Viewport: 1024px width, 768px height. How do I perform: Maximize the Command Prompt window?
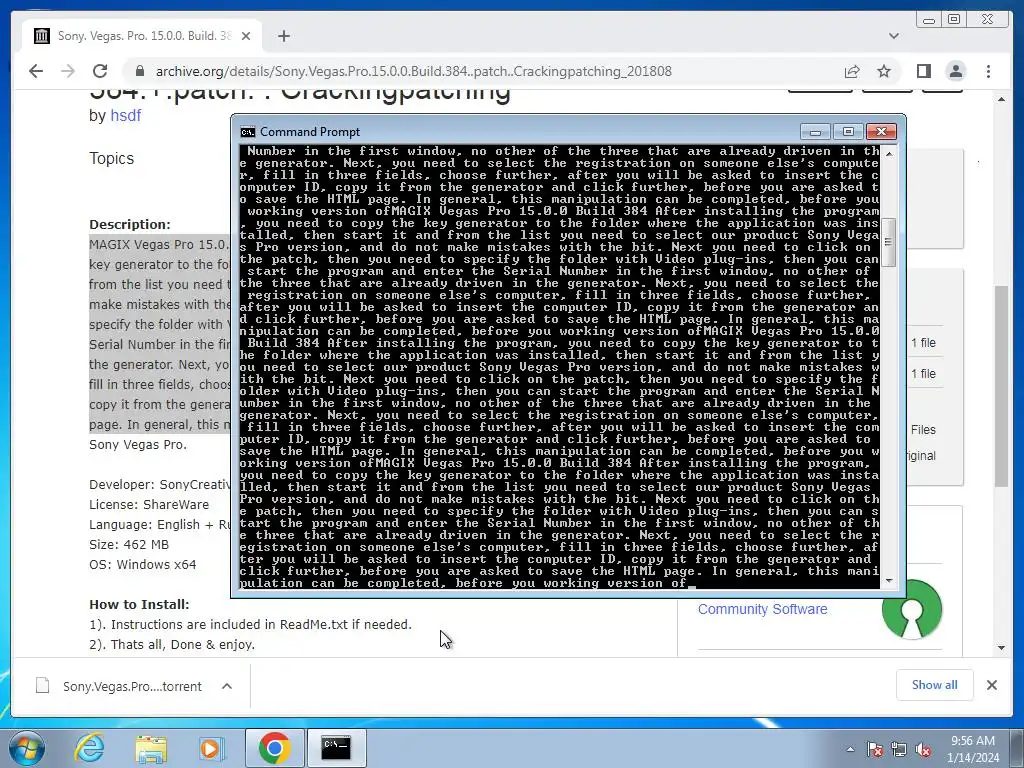tap(848, 132)
